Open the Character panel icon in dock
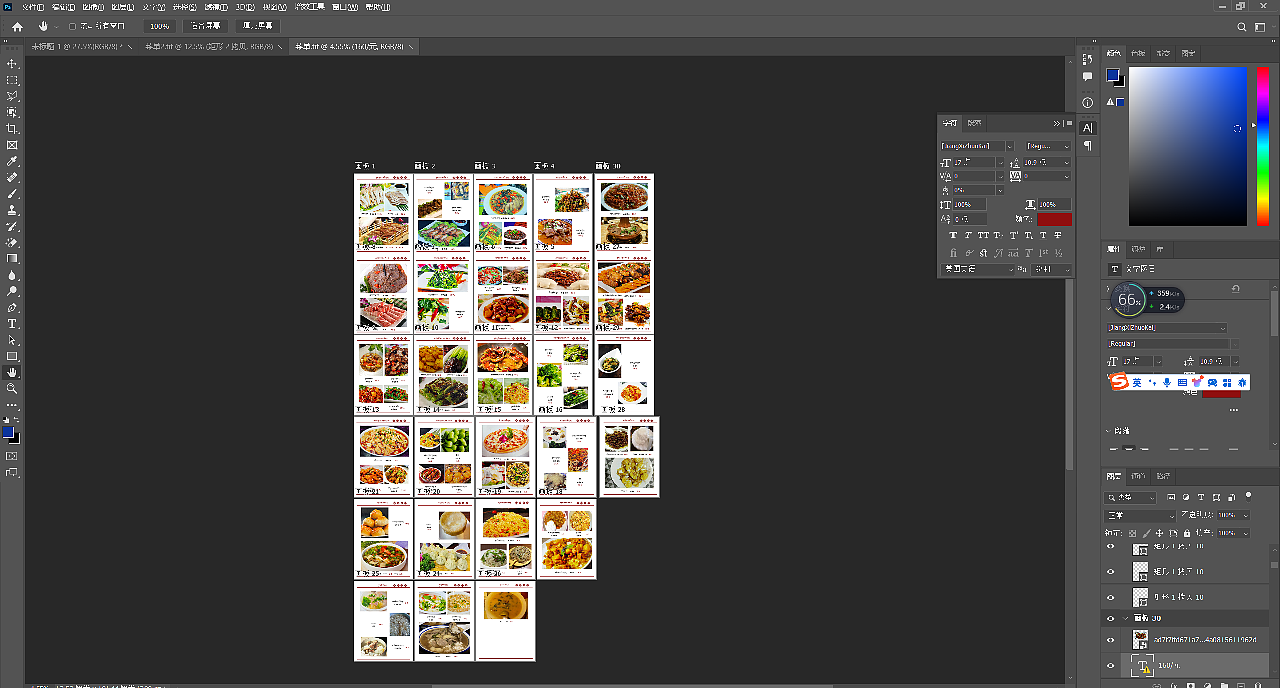1280x688 pixels. click(1088, 128)
